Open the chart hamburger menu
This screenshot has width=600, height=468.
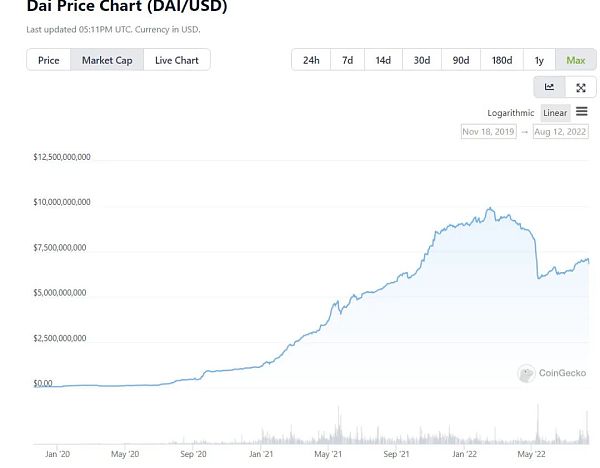tap(582, 112)
